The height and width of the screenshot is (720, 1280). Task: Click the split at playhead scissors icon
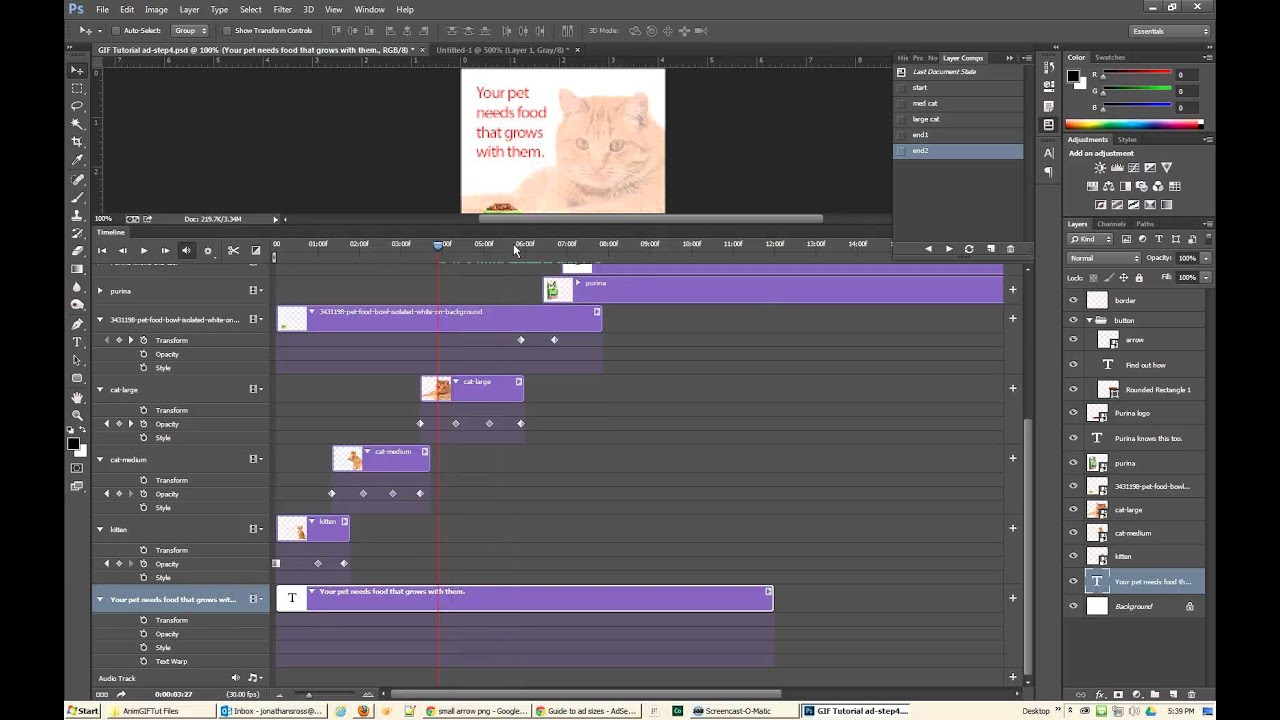tap(233, 251)
